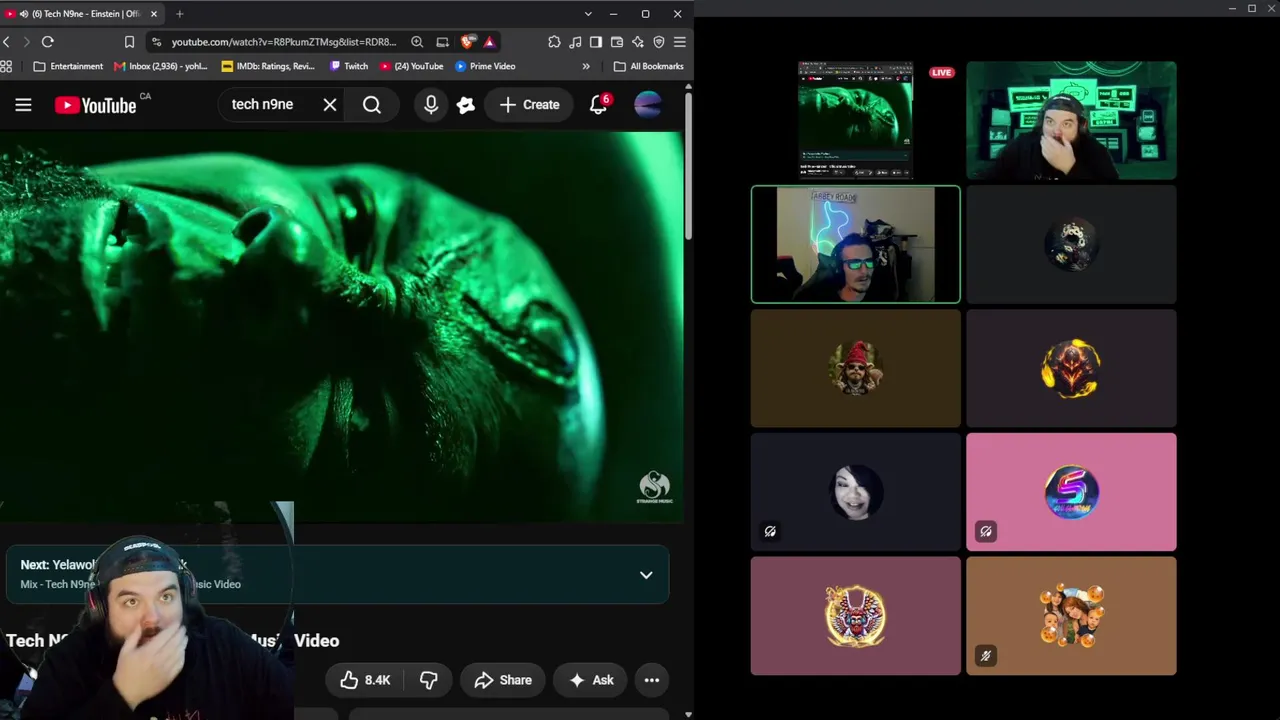This screenshot has width=1280, height=720.
Task: Open the Entertainment bookmarks folder
Action: tap(68, 66)
